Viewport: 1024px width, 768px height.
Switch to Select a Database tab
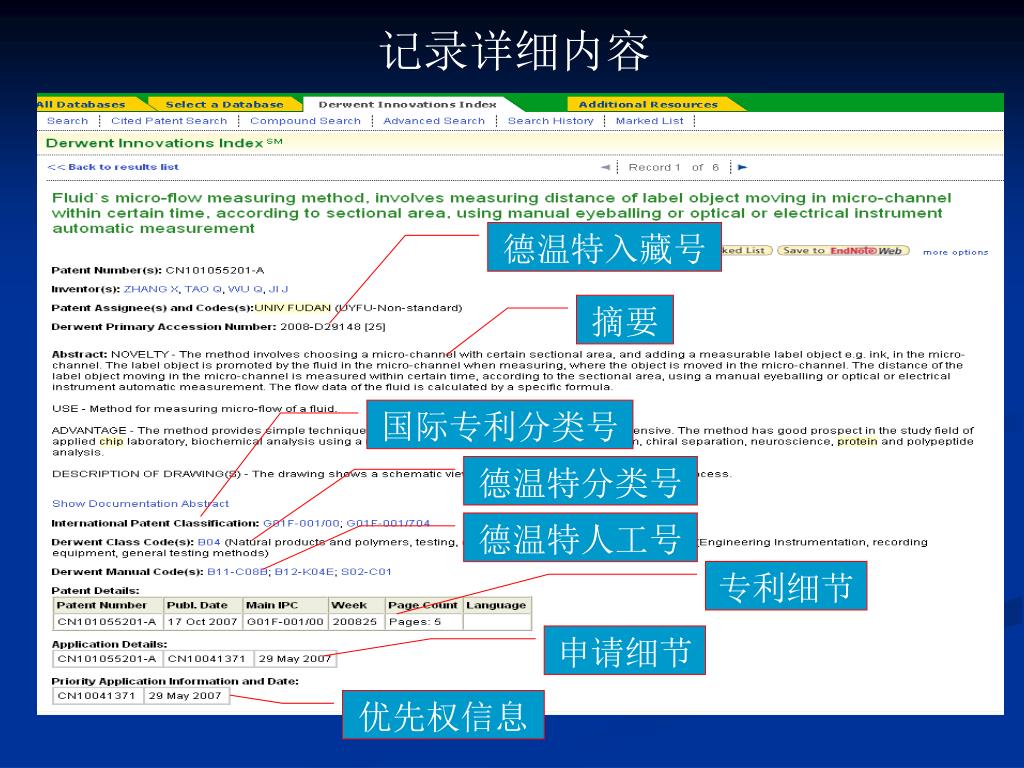pos(224,104)
